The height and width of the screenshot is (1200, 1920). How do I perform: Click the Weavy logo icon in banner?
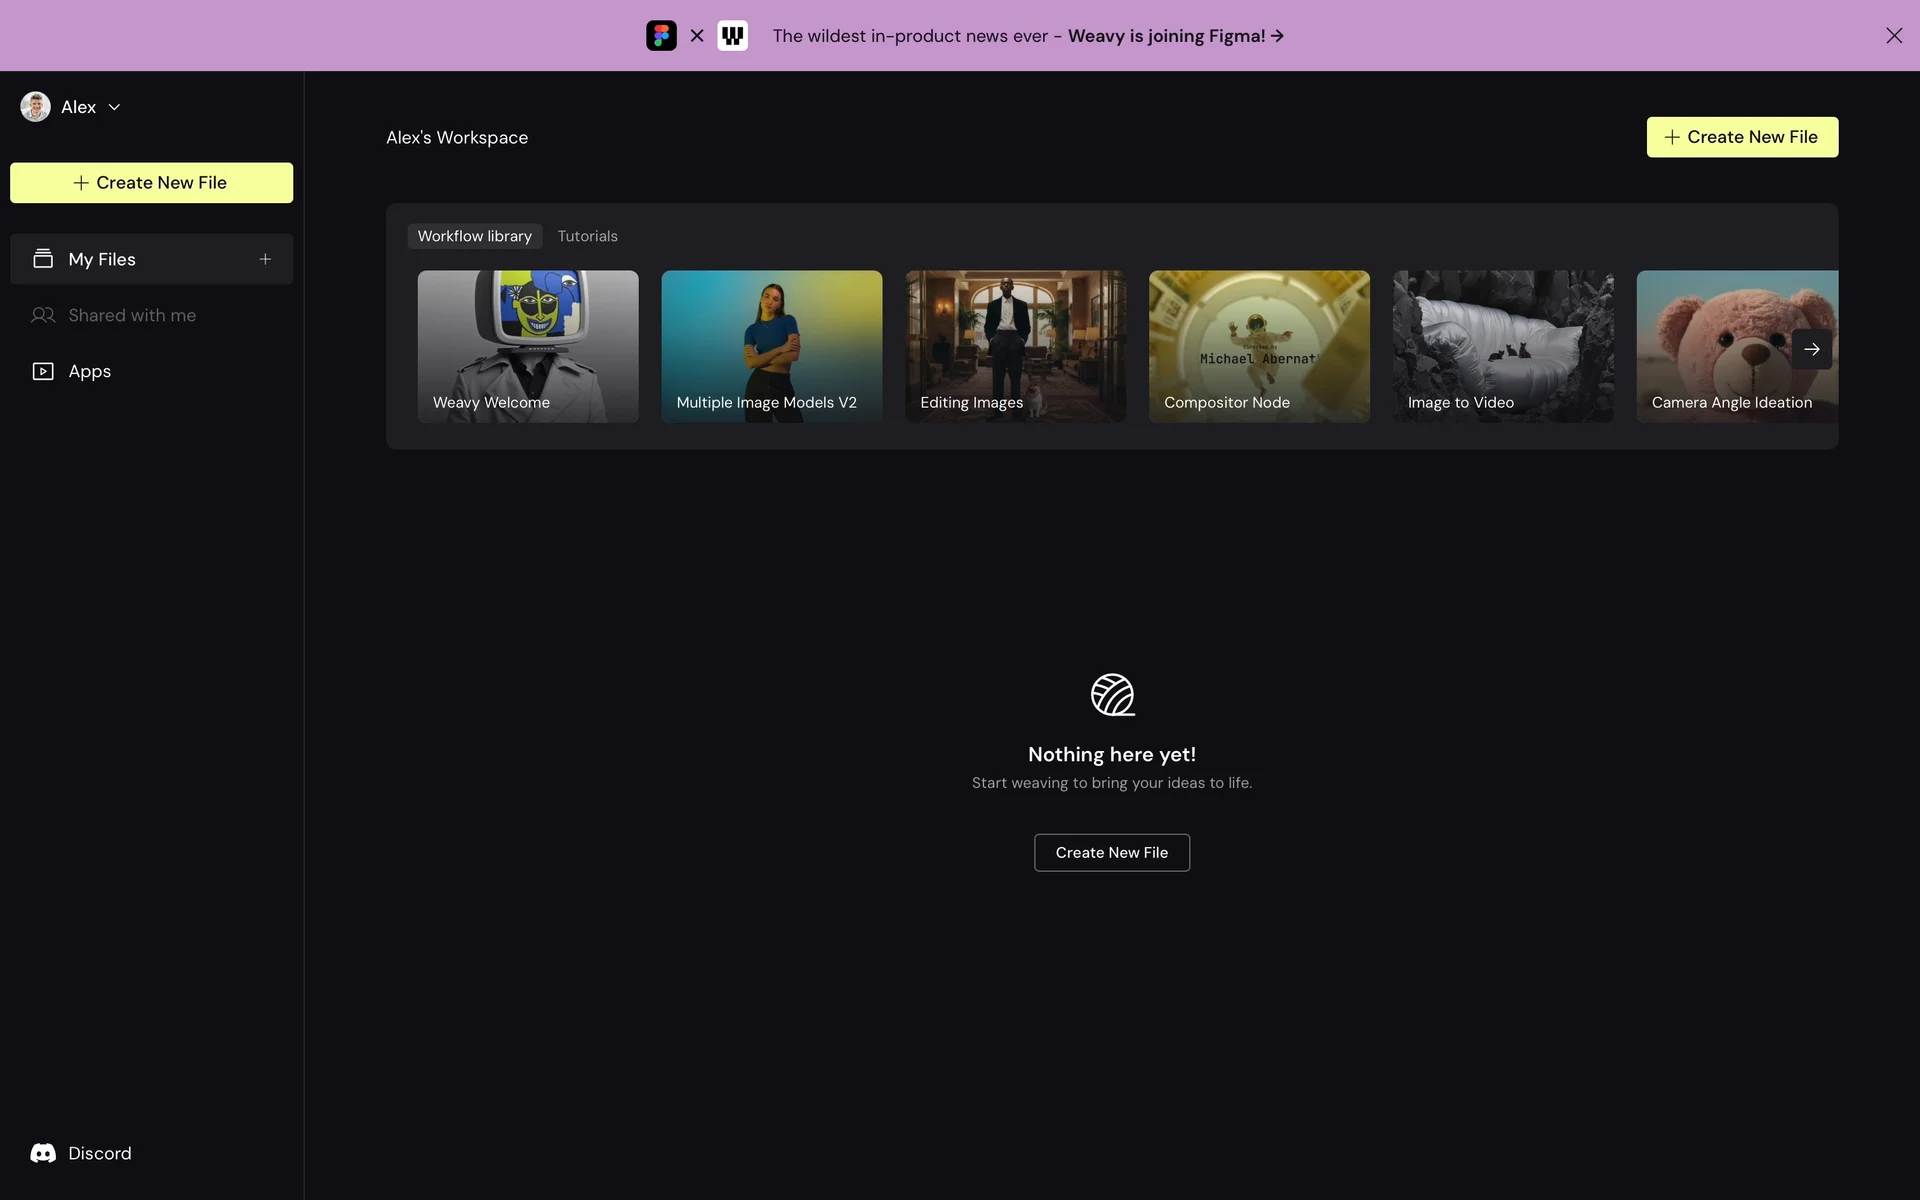pos(732,36)
